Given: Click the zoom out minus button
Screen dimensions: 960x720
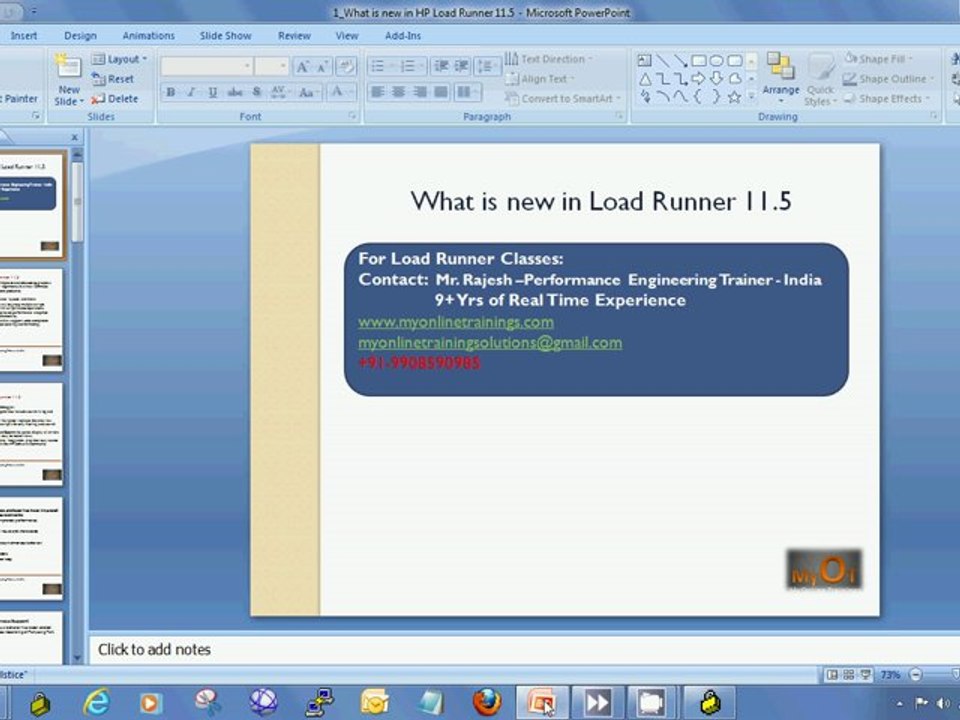Looking at the screenshot, I should click(x=915, y=675).
